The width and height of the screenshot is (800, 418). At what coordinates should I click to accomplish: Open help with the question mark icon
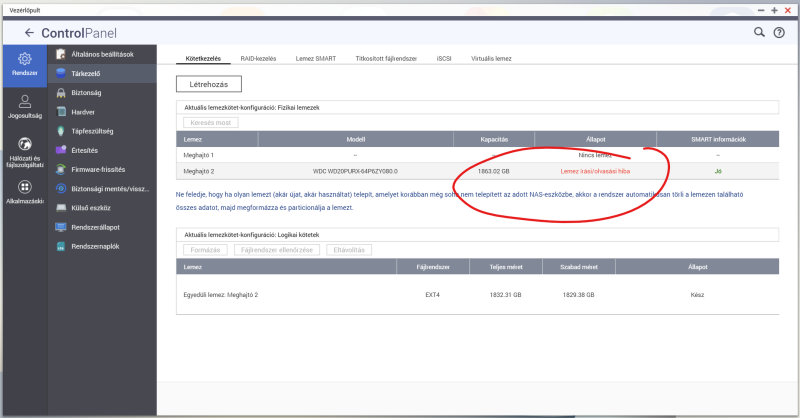(x=779, y=33)
